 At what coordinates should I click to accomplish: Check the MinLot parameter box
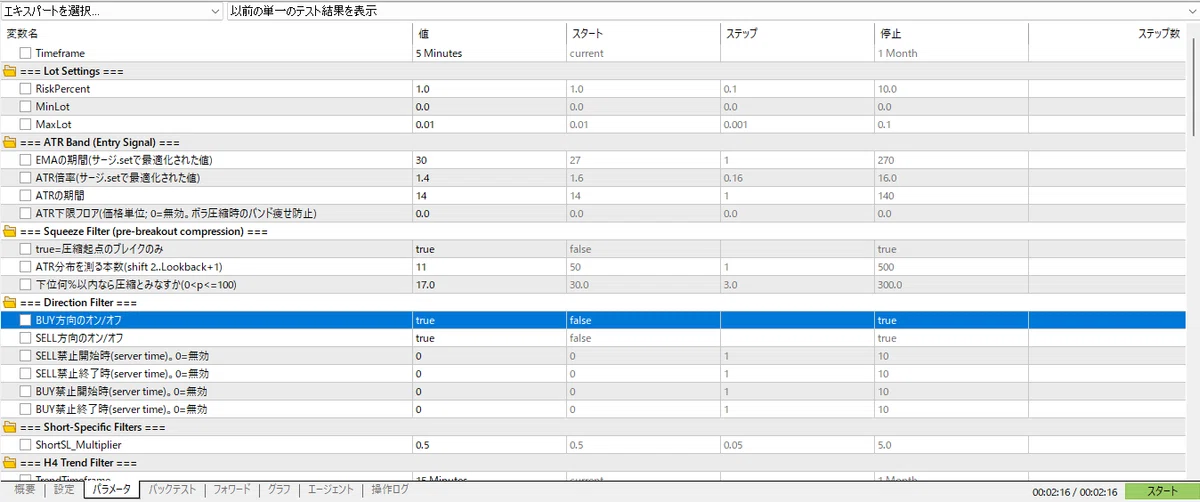pyautogui.click(x=26, y=106)
